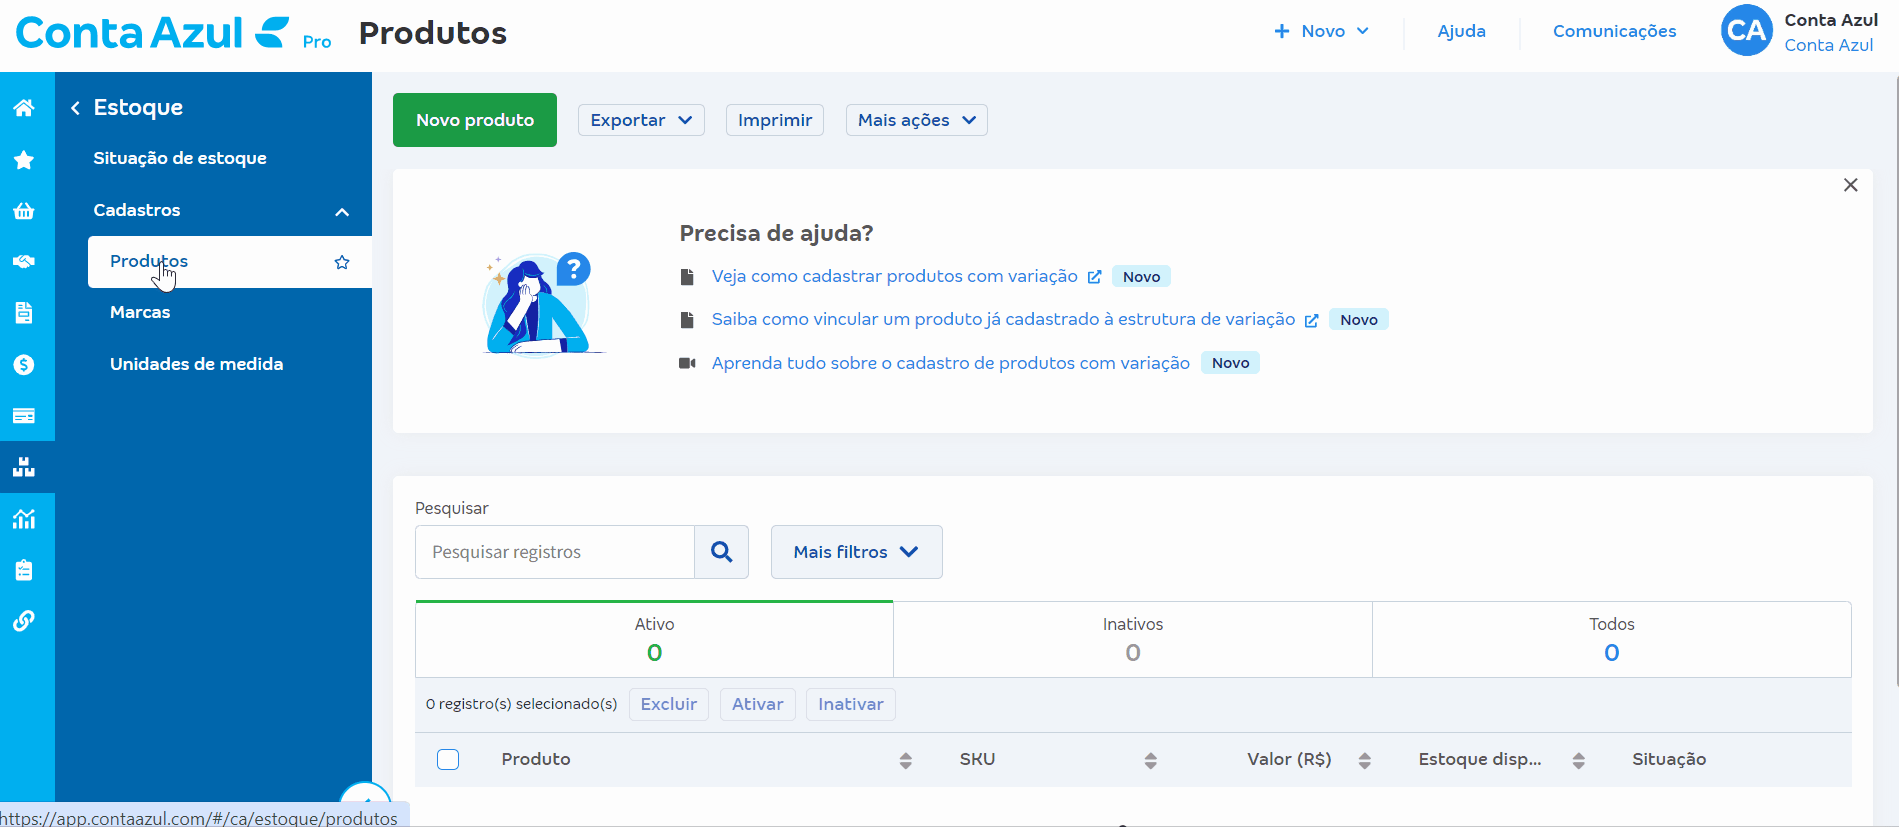Switch to the Ativo tab

655,639
